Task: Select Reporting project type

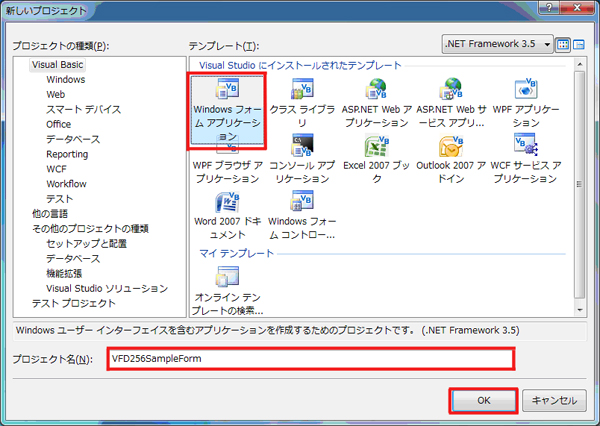Action: [67, 154]
